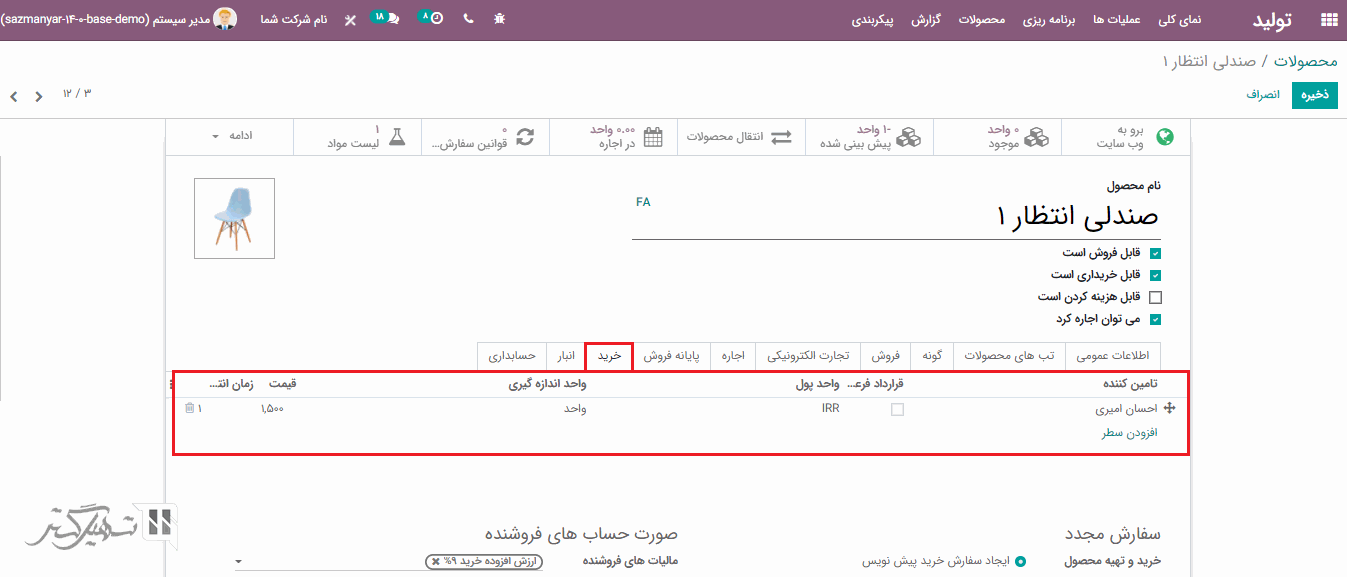This screenshot has height=577, width=1347.
Task: Open the 'پیکربندی' menu
Action: (x=873, y=19)
